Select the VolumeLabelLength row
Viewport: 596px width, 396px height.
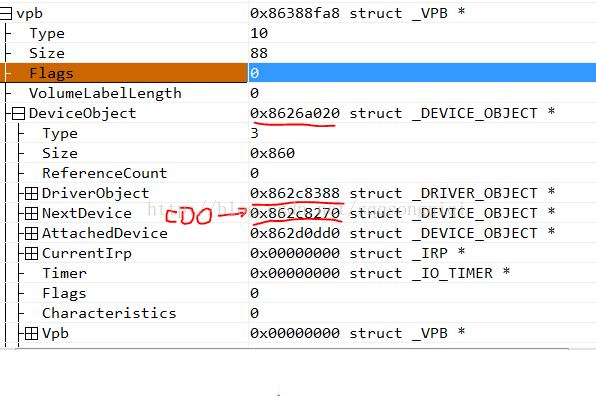[x=298, y=93]
